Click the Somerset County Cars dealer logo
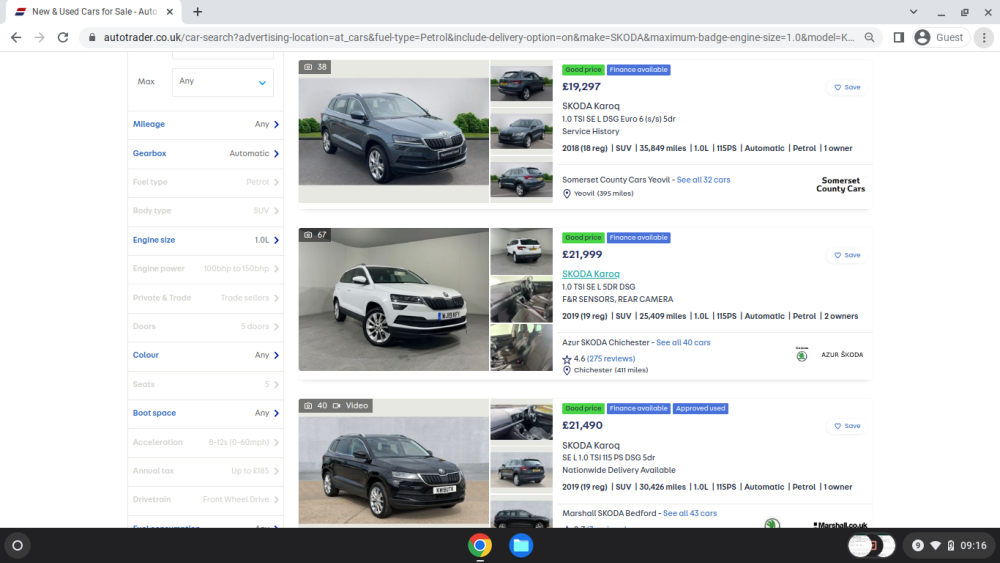Image resolution: width=1000 pixels, height=563 pixels. click(x=841, y=185)
